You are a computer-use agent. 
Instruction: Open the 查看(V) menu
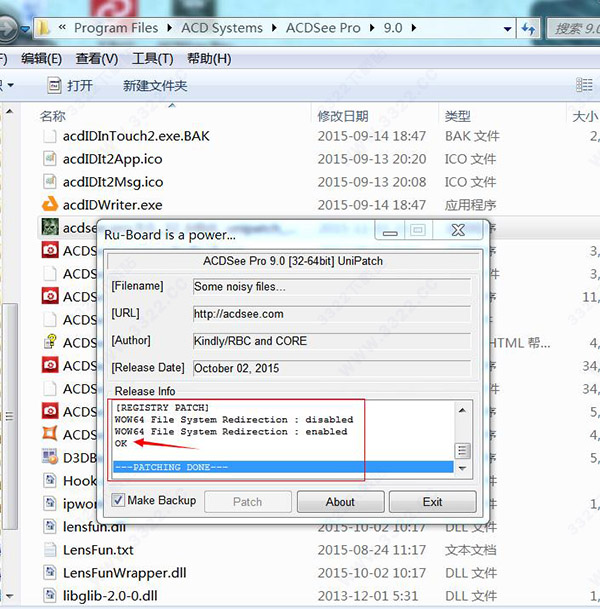coord(97,59)
